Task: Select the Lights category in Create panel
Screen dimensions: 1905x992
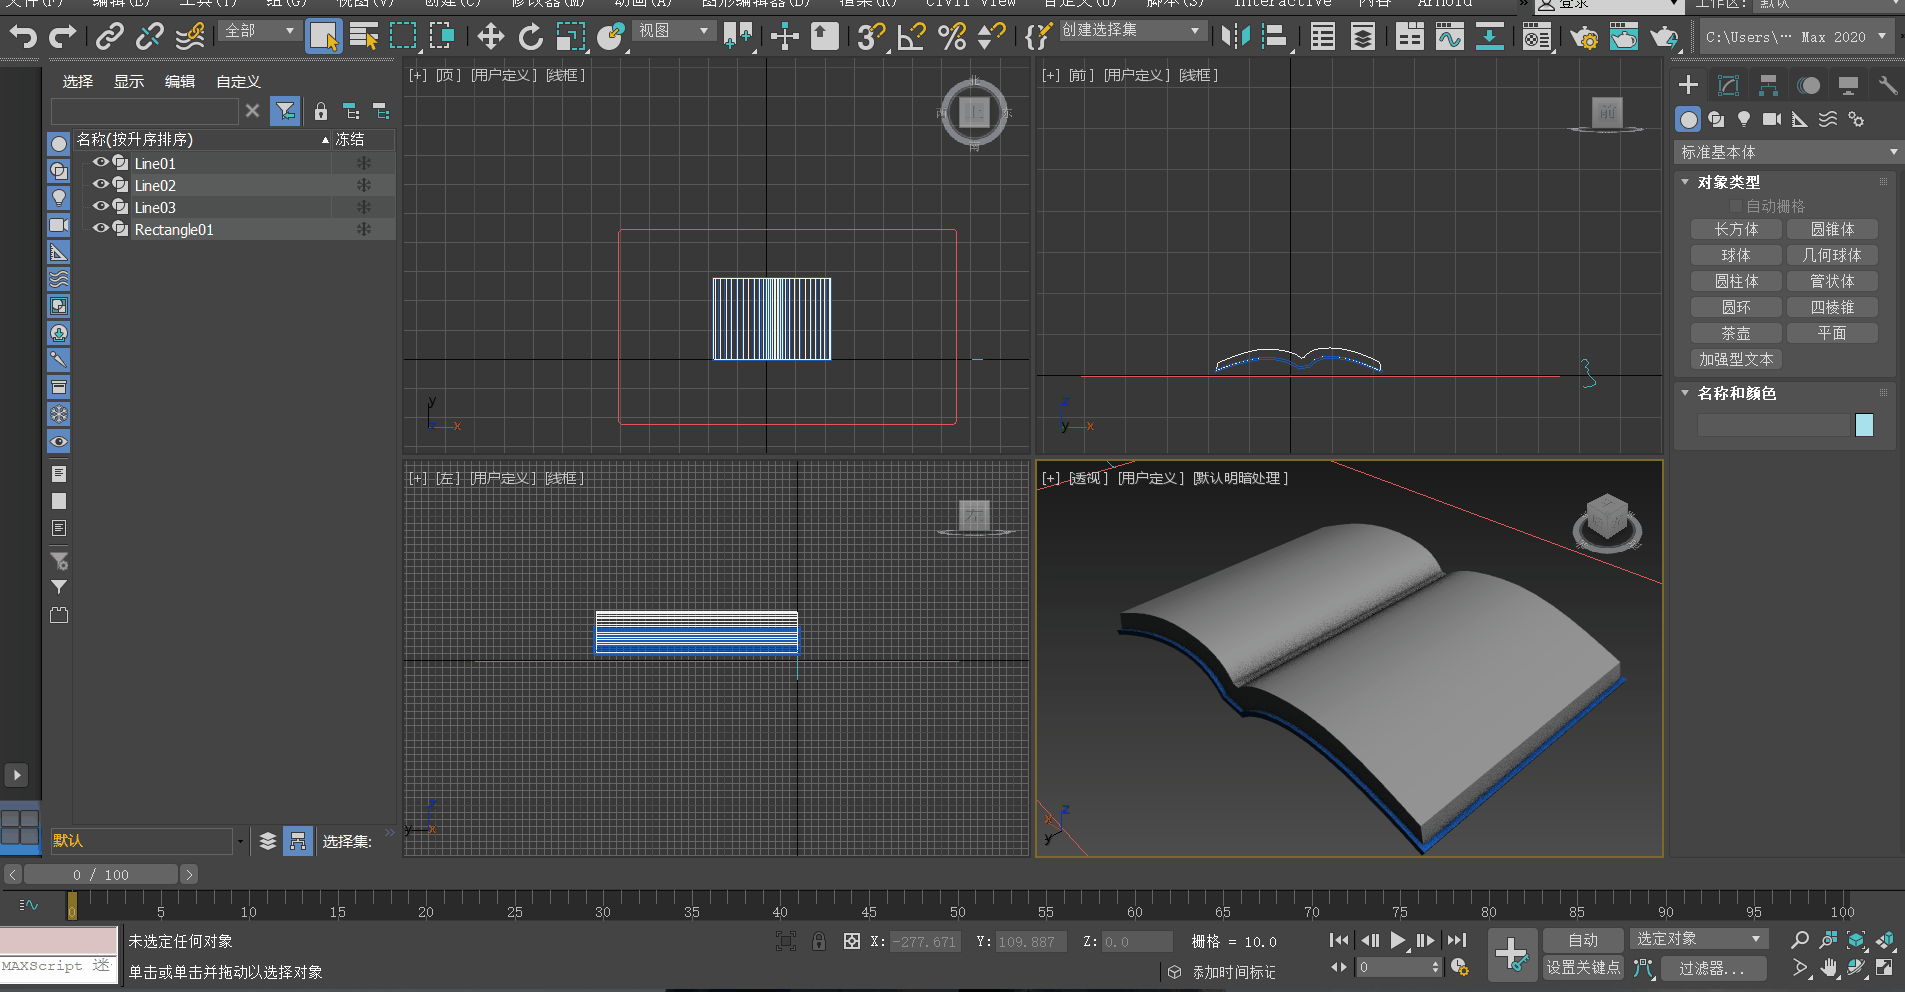Action: point(1744,119)
